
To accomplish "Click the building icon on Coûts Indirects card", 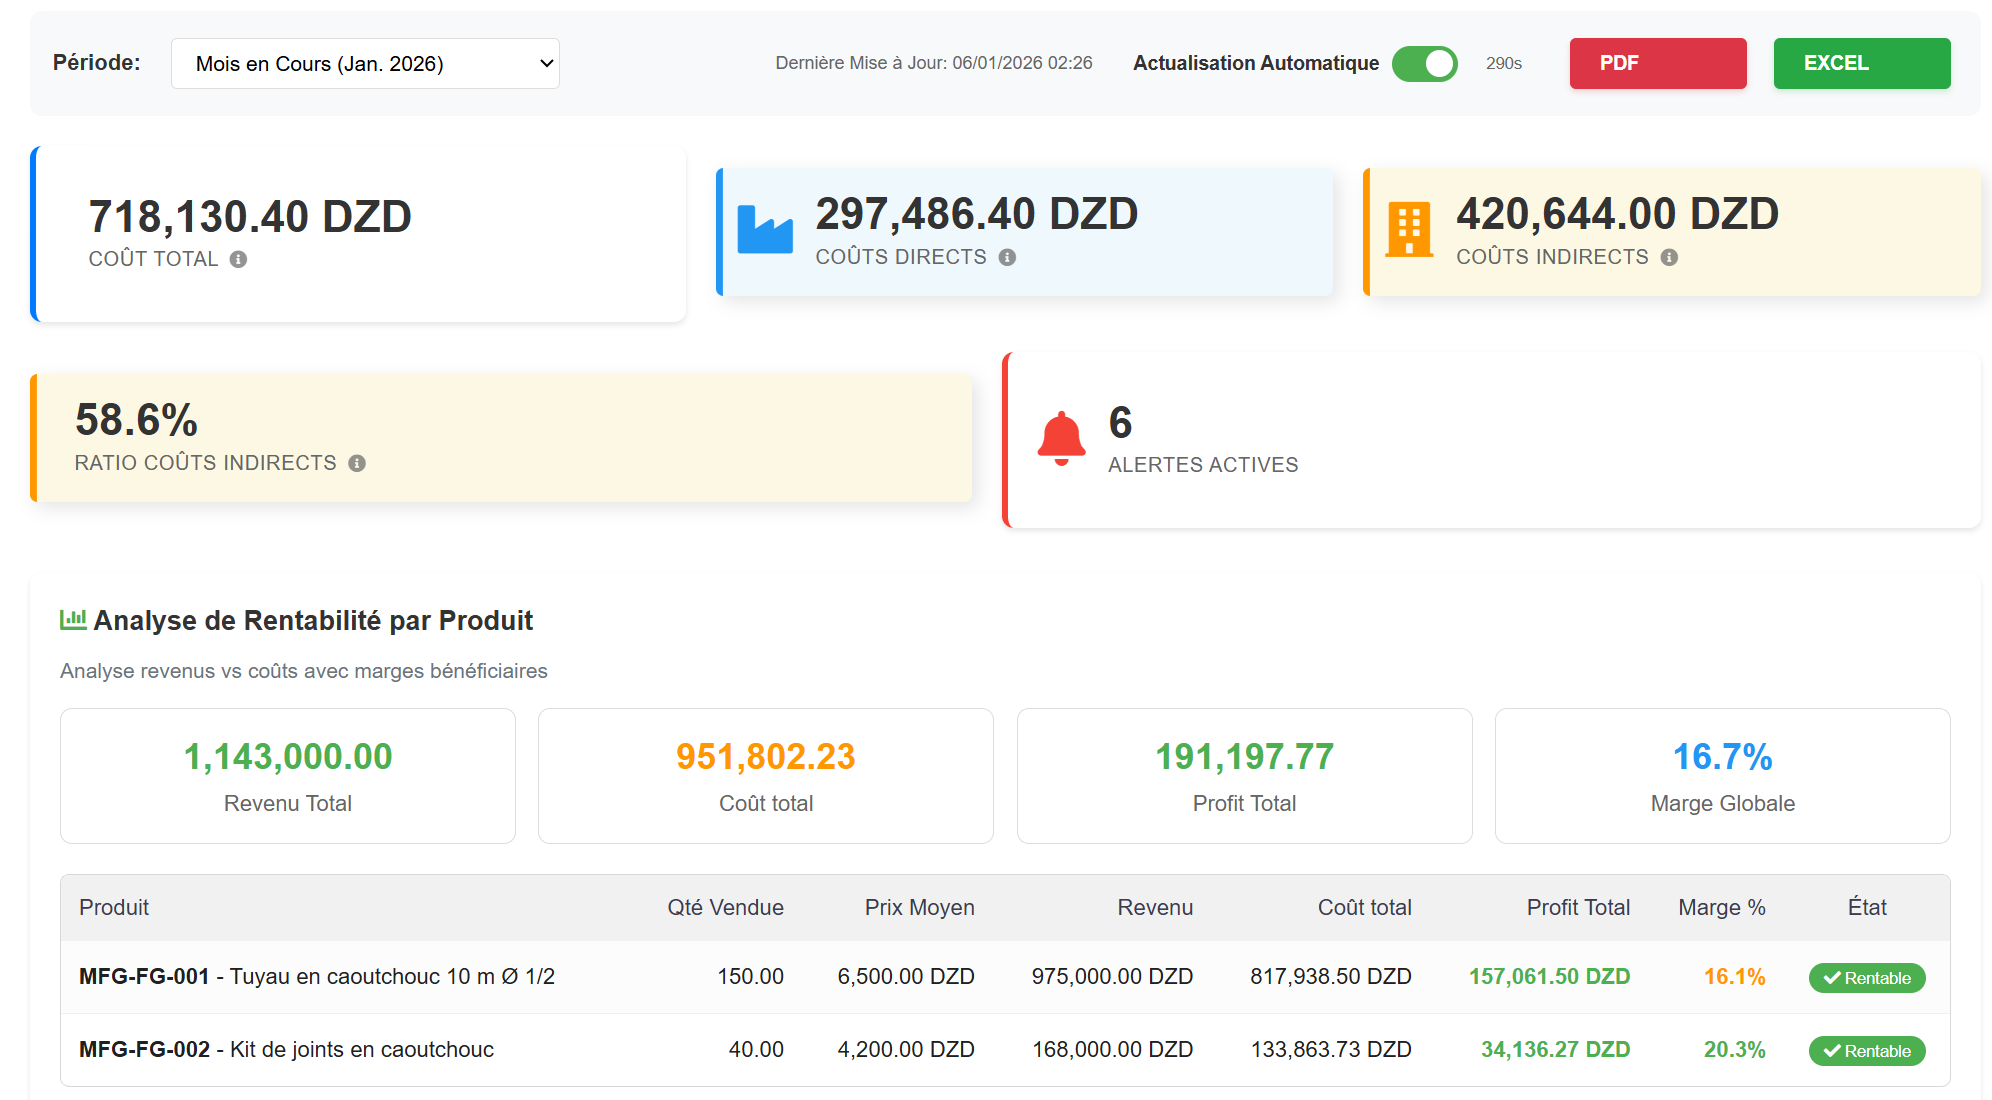I will pyautogui.click(x=1408, y=228).
